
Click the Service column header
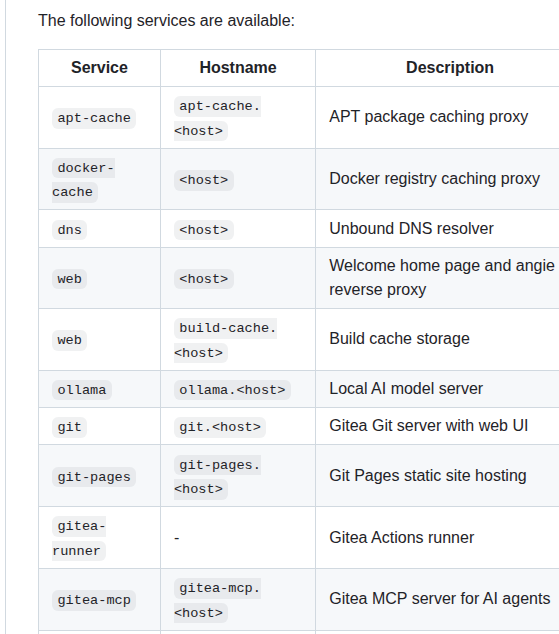[99, 68]
